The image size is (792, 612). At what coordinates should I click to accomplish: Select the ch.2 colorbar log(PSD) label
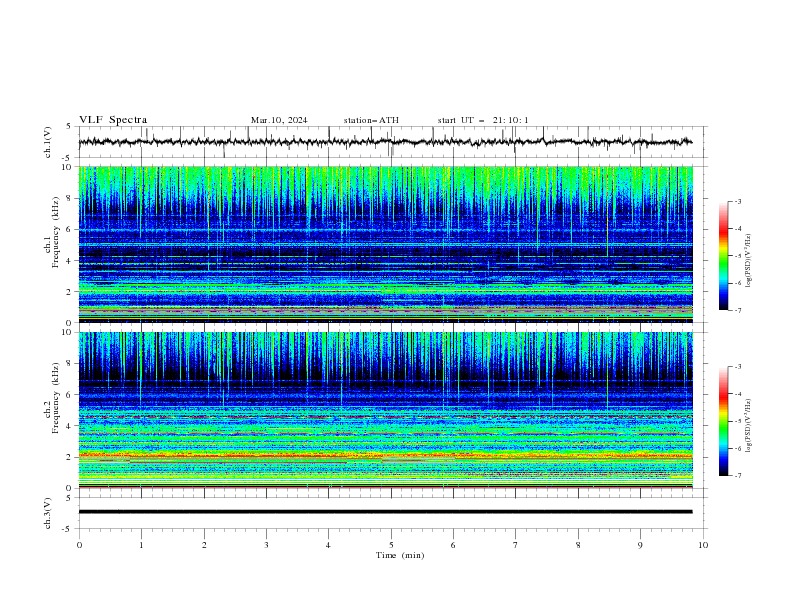(x=749, y=426)
